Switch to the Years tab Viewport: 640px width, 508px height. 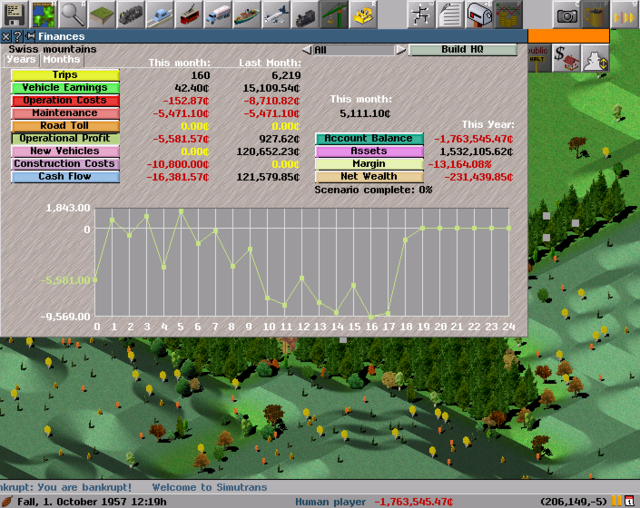pos(21,60)
